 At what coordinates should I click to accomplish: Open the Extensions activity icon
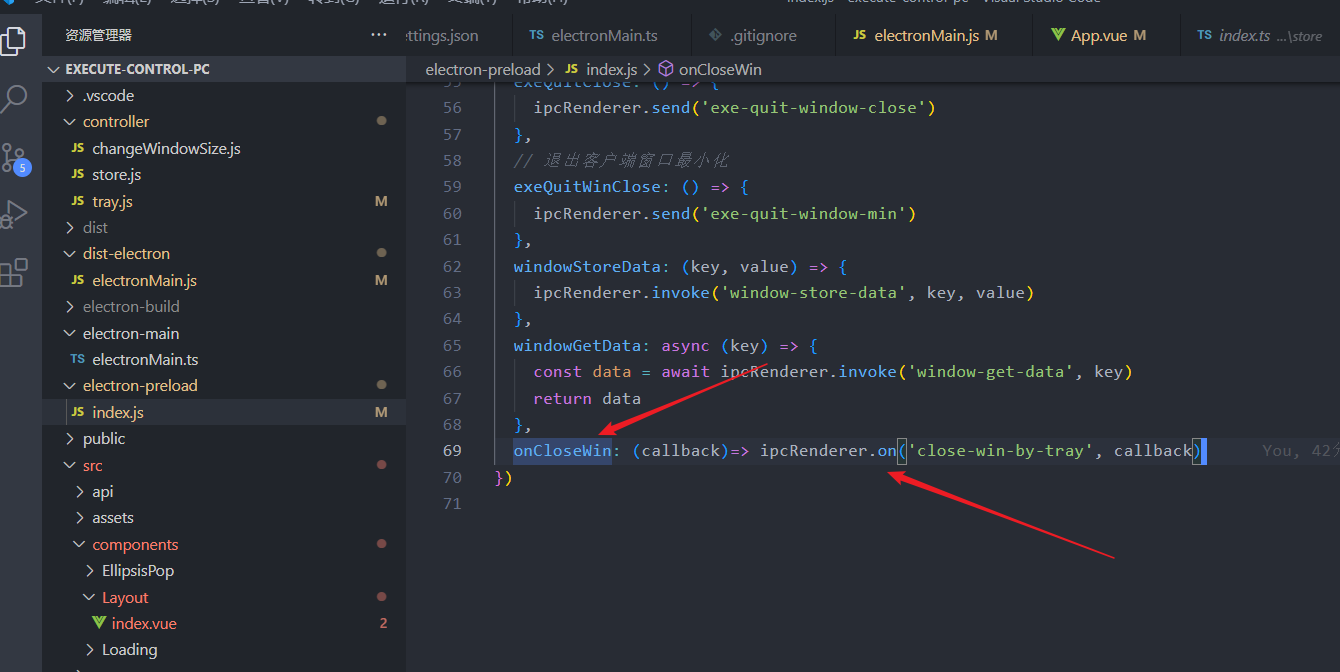click(x=14, y=272)
